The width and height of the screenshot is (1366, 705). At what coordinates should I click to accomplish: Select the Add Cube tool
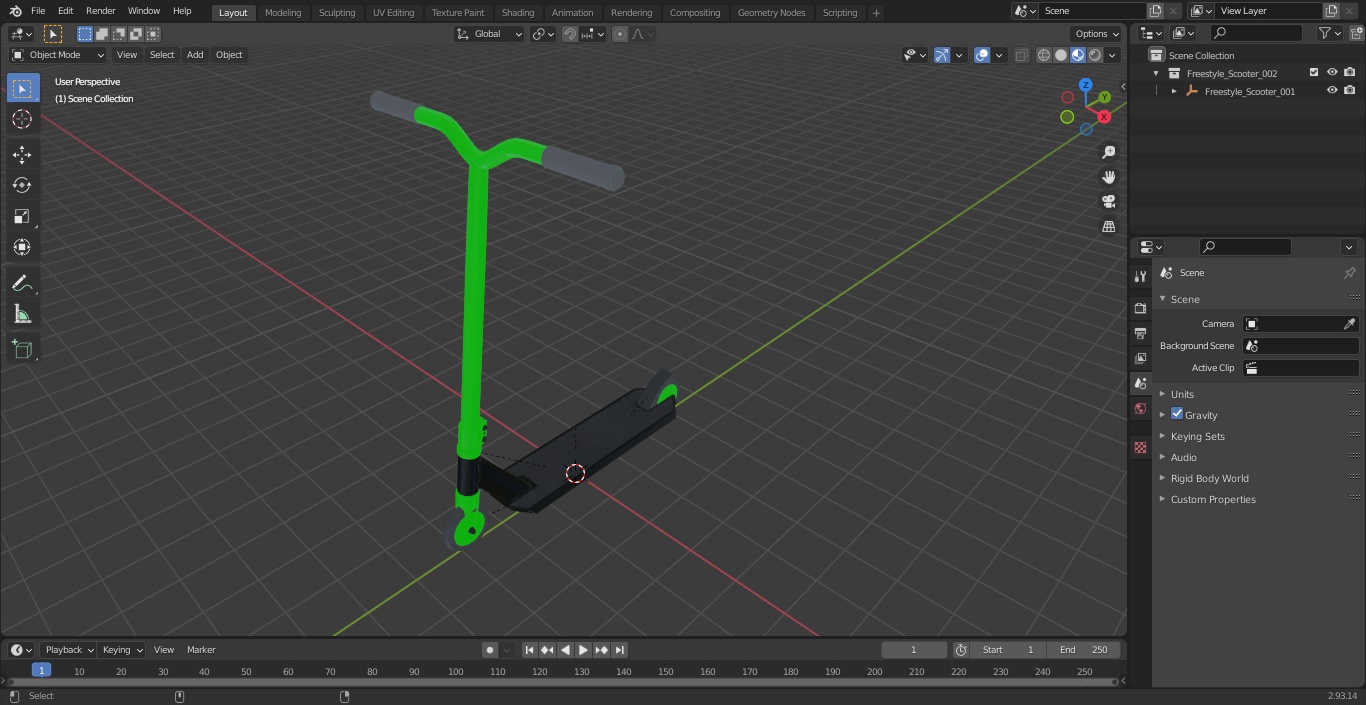pyautogui.click(x=22, y=350)
